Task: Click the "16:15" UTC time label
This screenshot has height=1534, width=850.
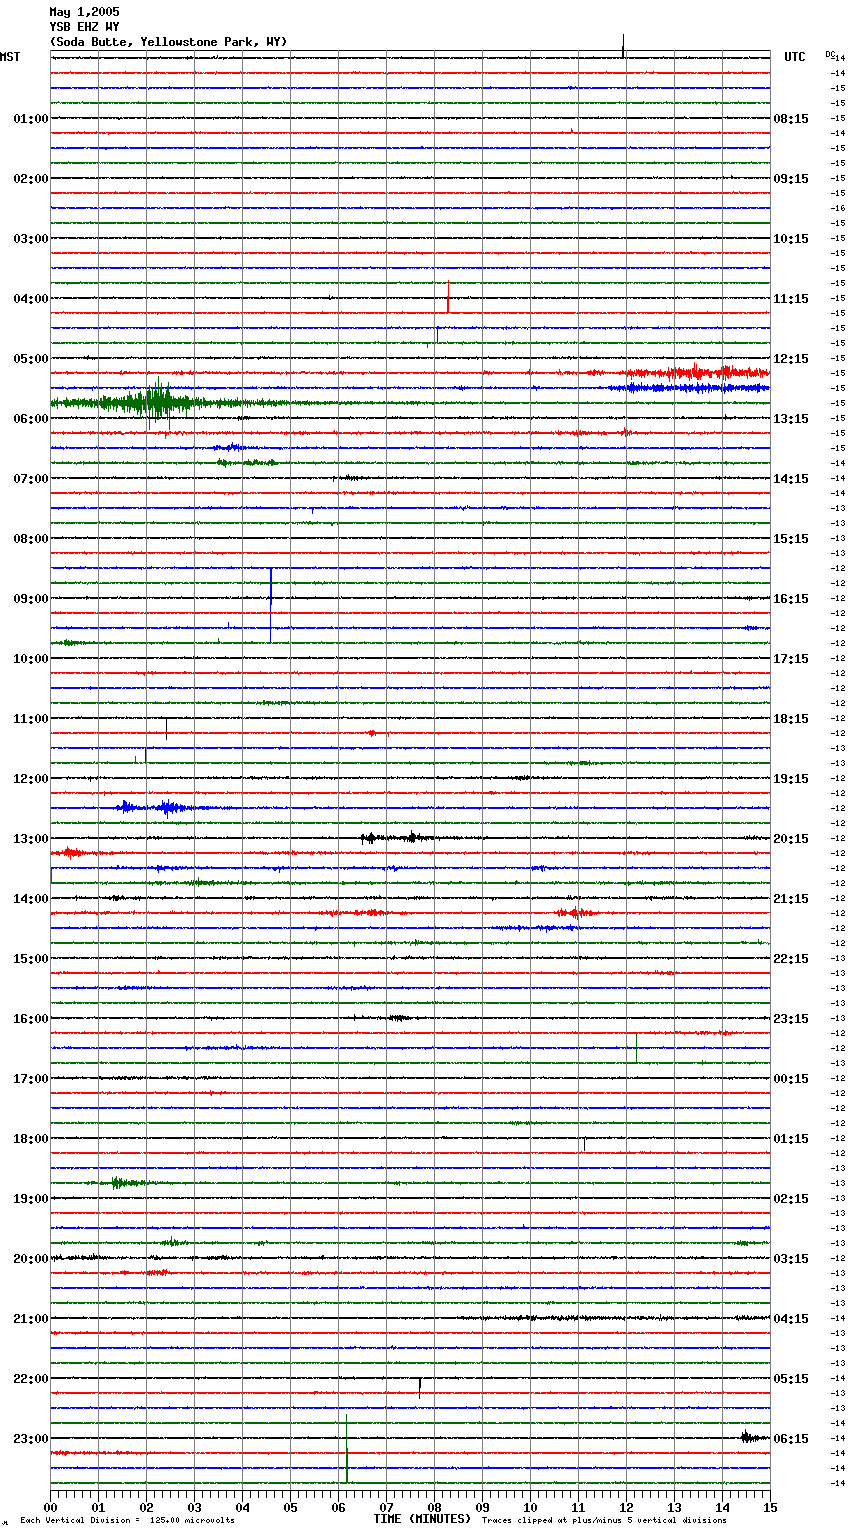Action: [791, 599]
